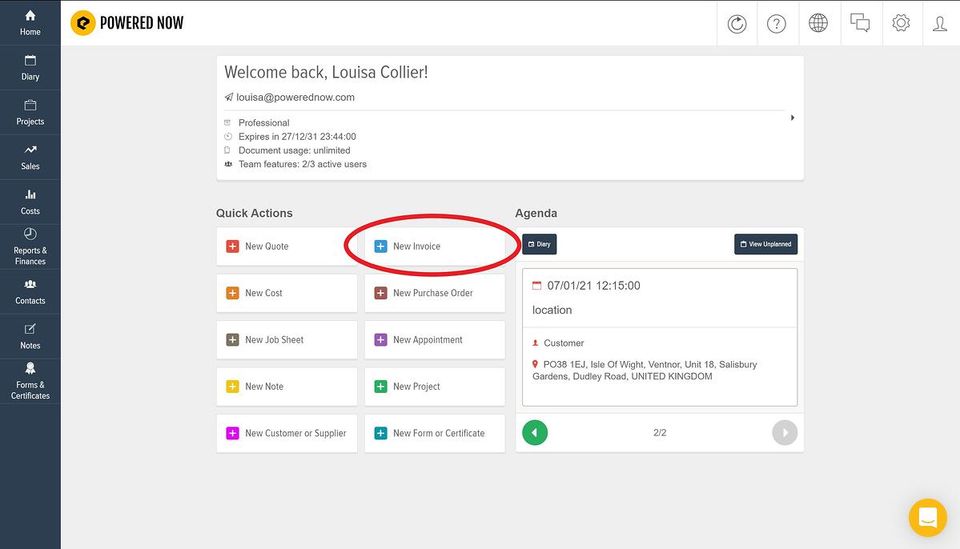Open the yellow live chat widget
Viewport: 960px width, 549px height.
pyautogui.click(x=928, y=517)
